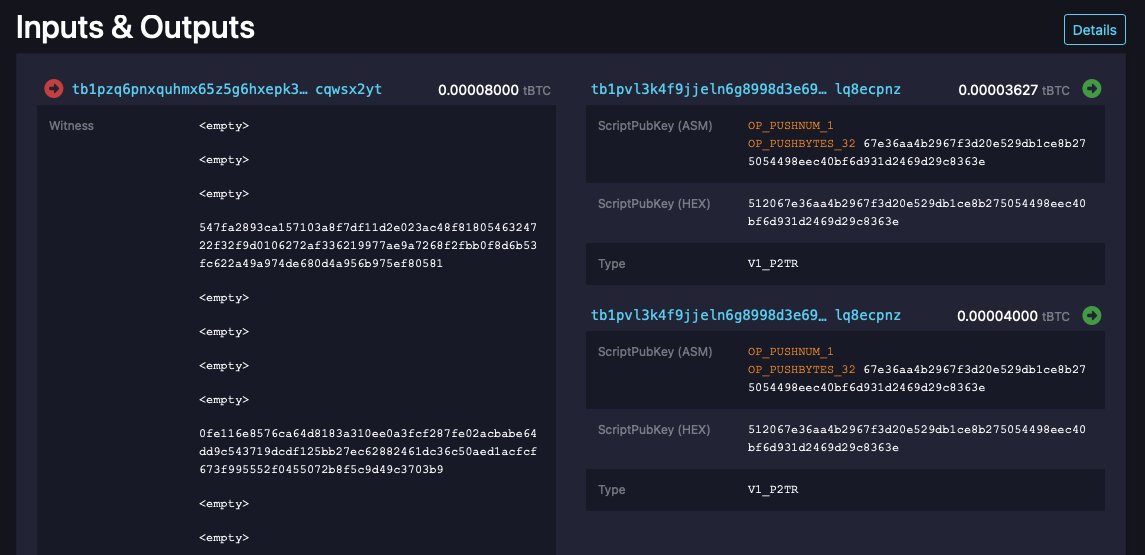The height and width of the screenshot is (555, 1145).
Task: Select witness hex starting 0fe116e8576ca64d8183
Action: tap(367, 451)
